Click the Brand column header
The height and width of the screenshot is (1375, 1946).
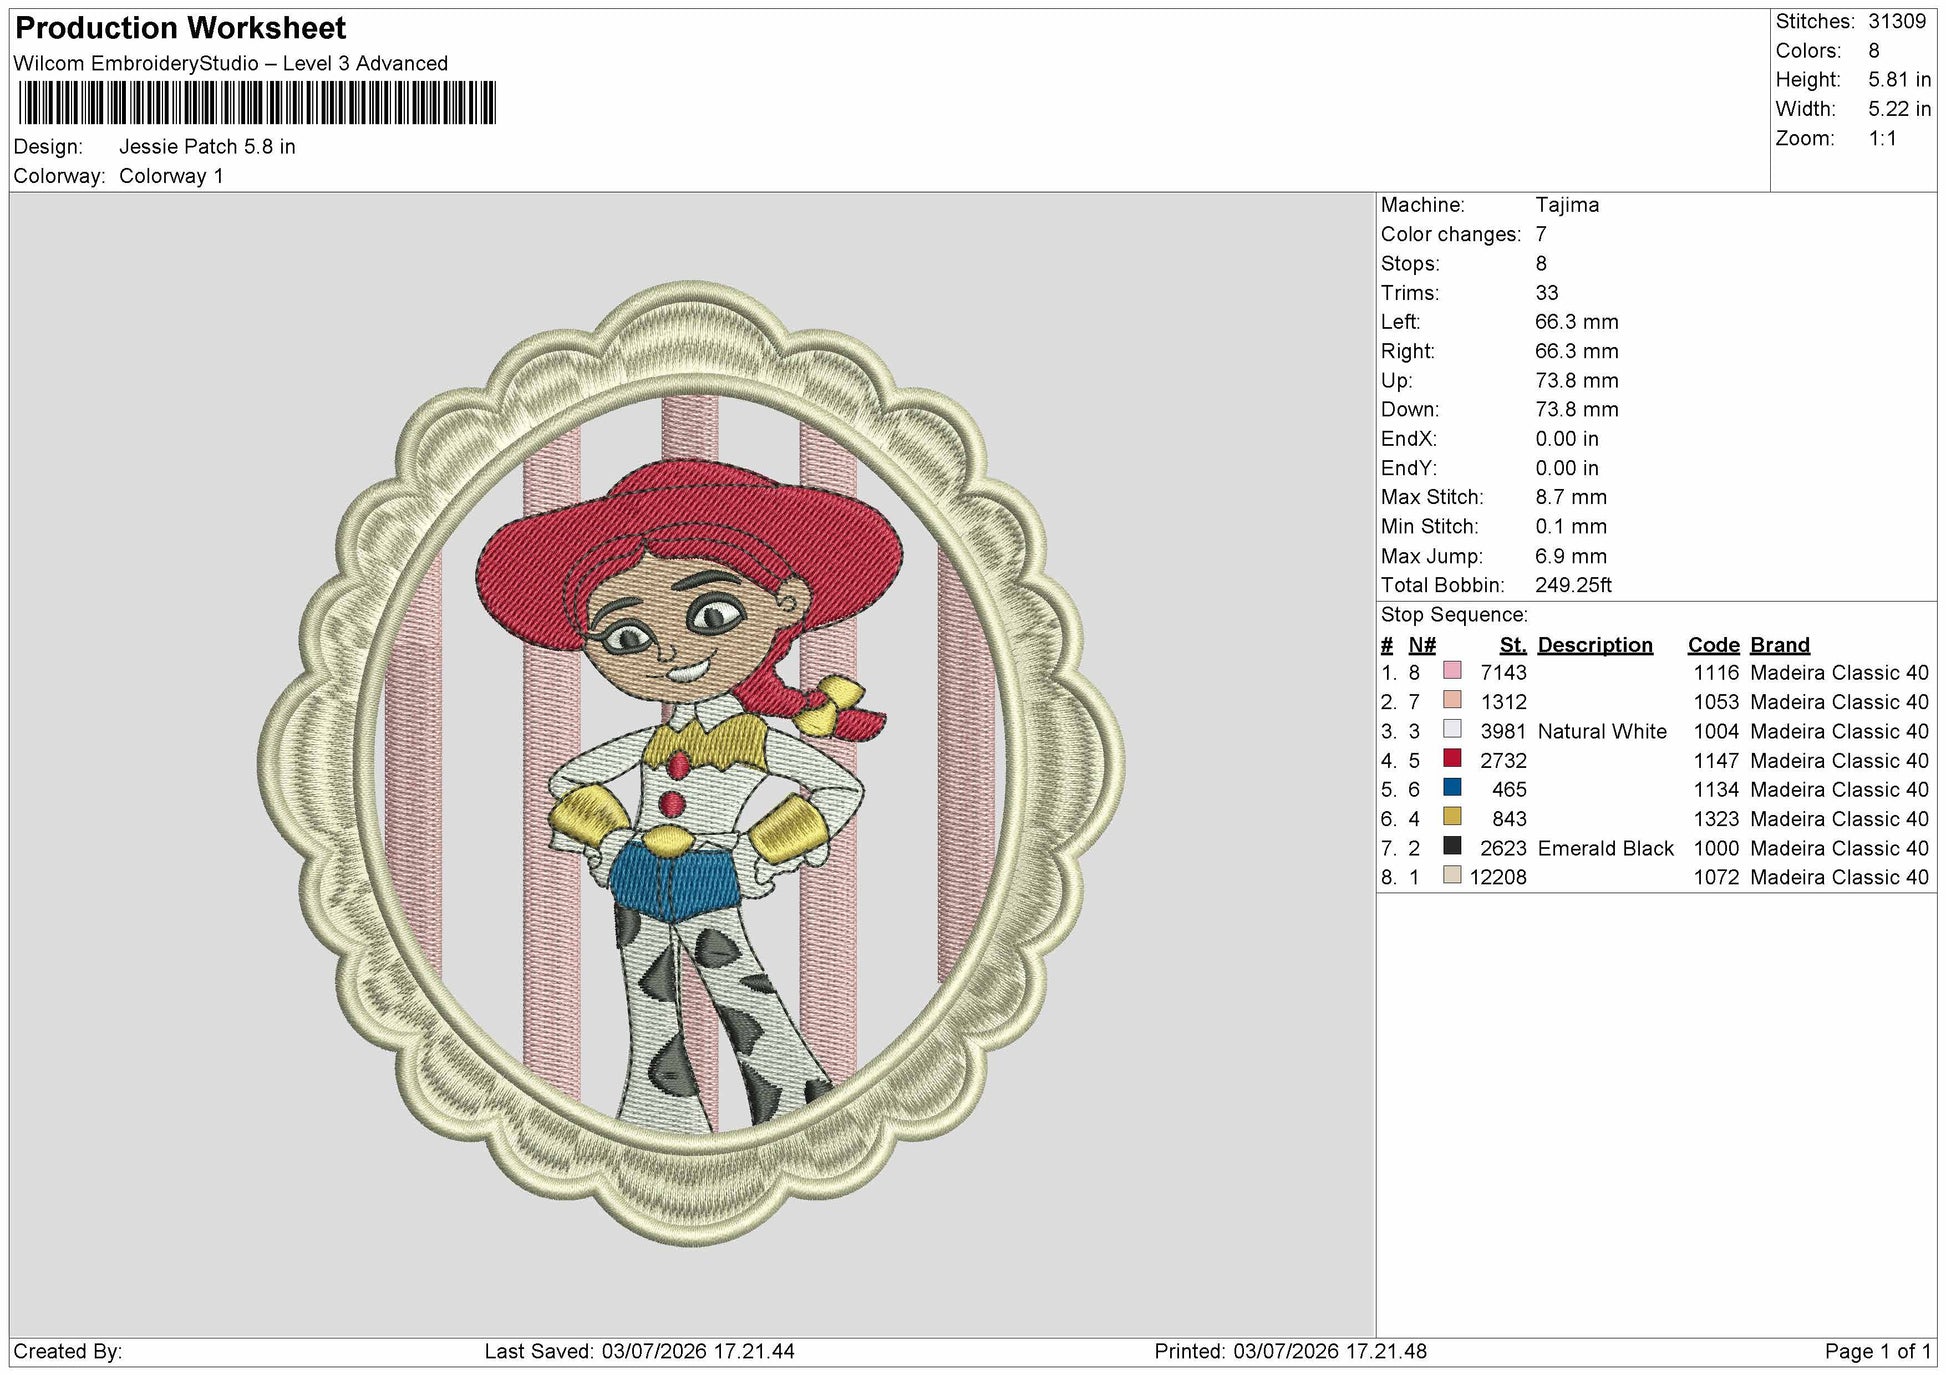(x=1780, y=645)
